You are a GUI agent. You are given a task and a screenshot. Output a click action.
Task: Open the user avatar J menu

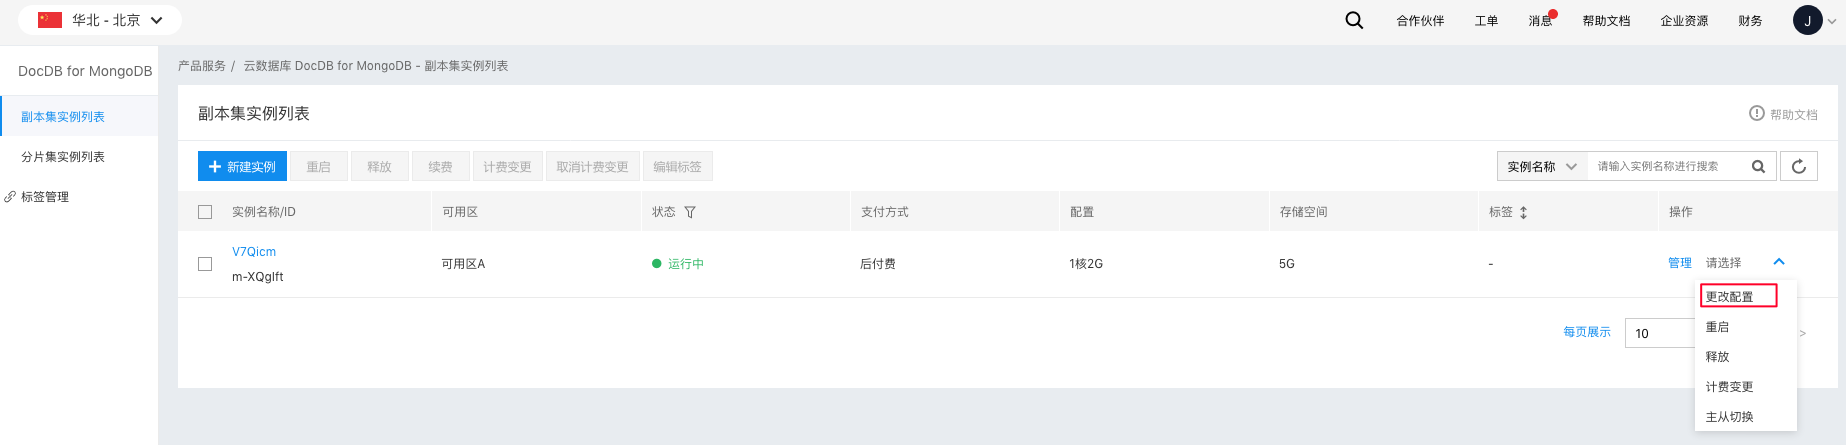point(1807,20)
